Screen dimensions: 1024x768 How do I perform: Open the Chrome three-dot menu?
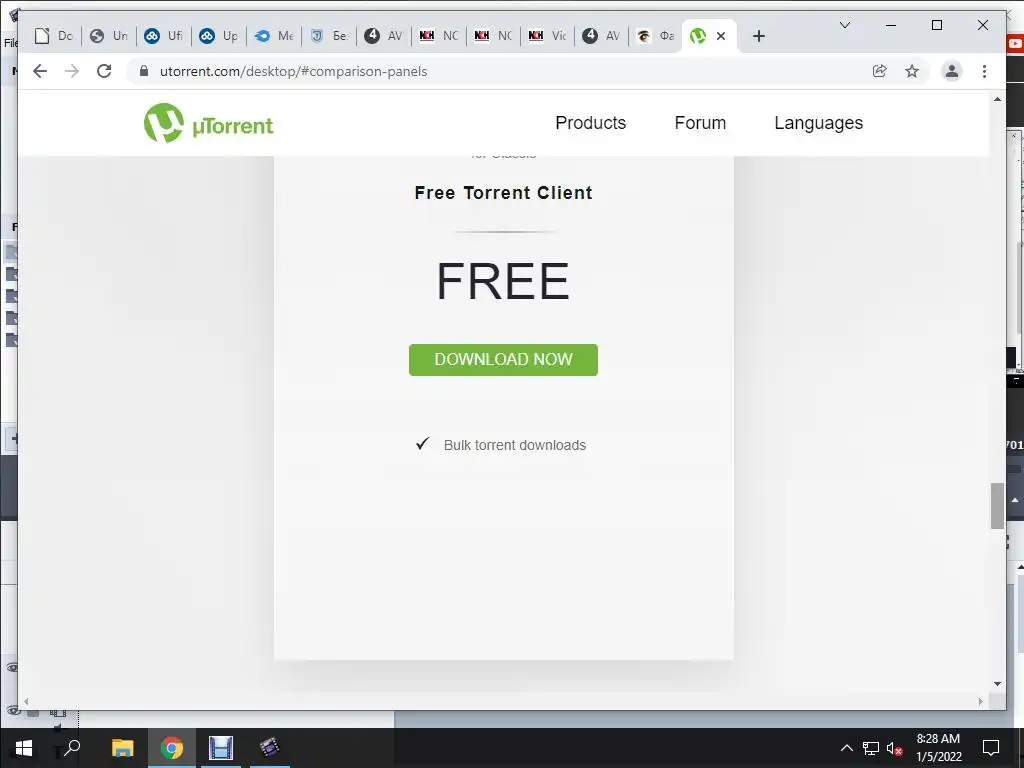(984, 71)
